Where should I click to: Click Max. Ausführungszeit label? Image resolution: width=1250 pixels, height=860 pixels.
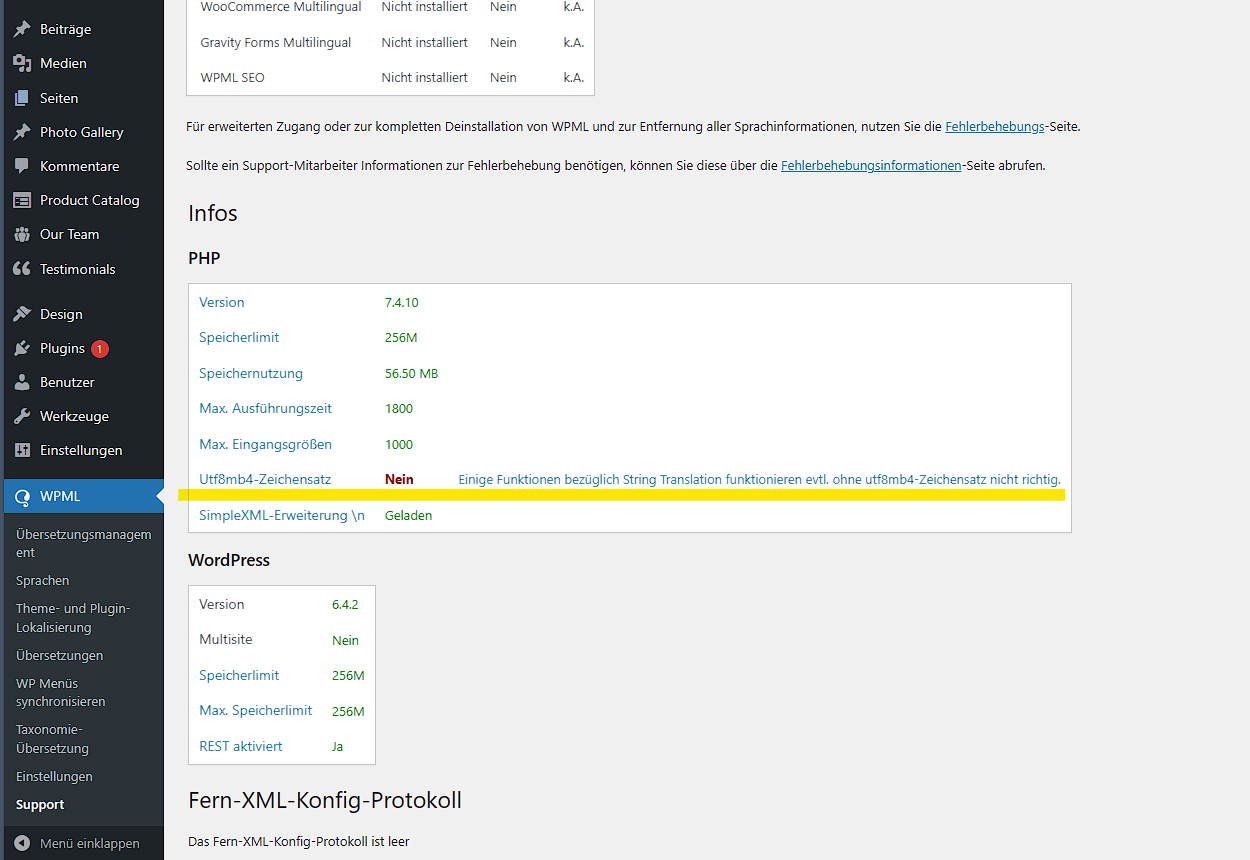point(265,409)
